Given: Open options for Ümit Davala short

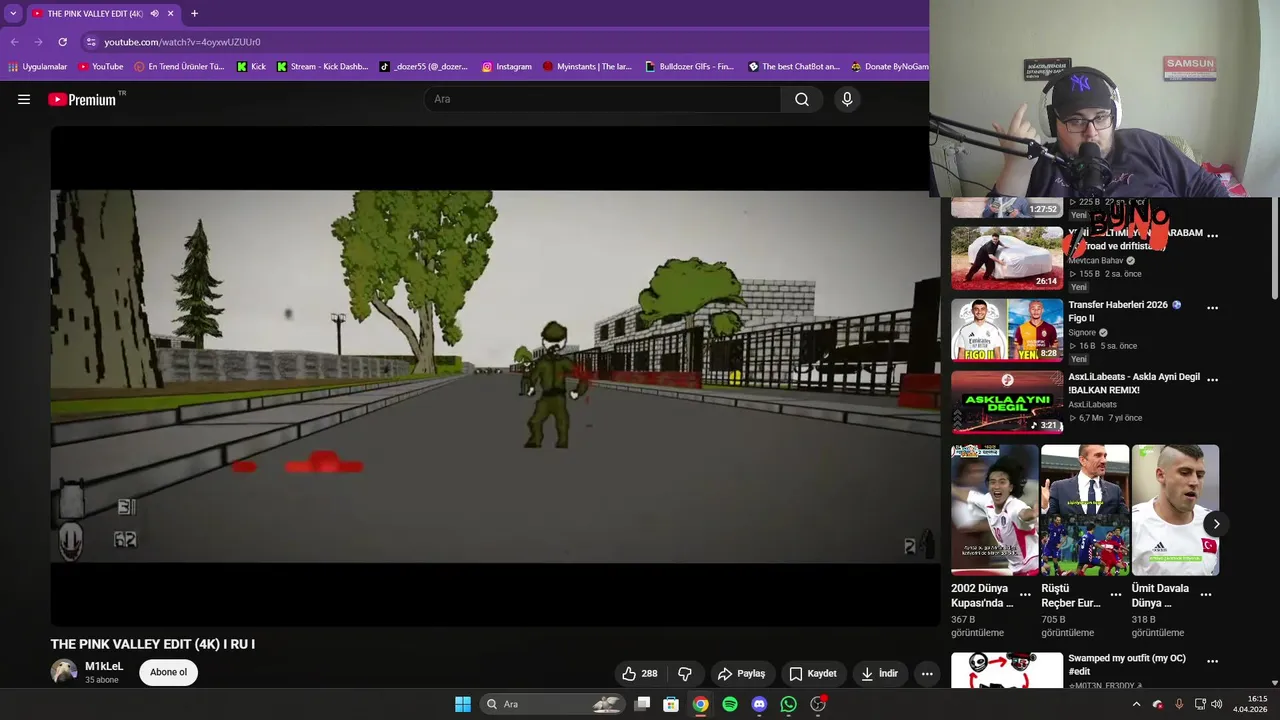Looking at the screenshot, I should [x=1206, y=594].
